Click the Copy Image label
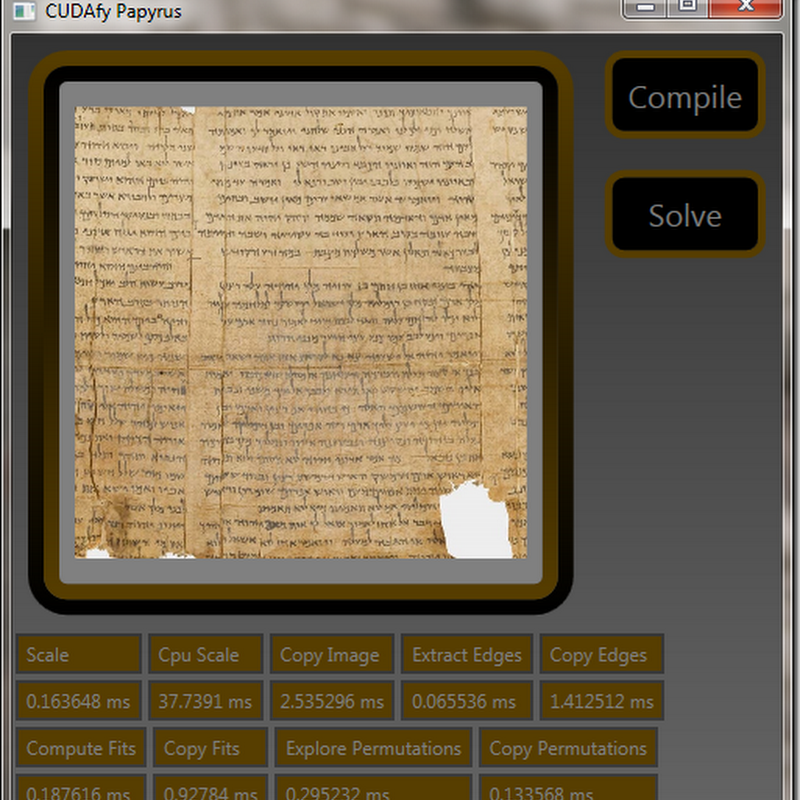The width and height of the screenshot is (800, 800). [x=332, y=655]
